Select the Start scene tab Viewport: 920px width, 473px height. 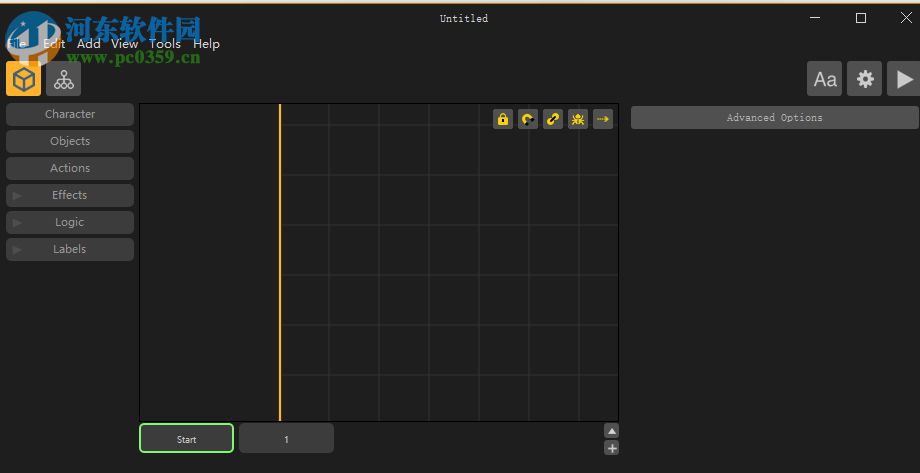pos(187,438)
